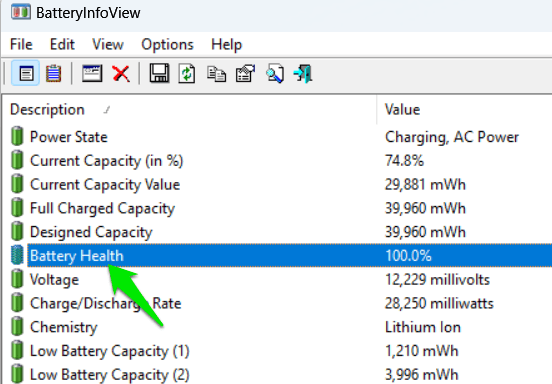Image resolution: width=552 pixels, height=384 pixels.
Task: Click the 12,229 millivolts value
Action: coord(437,280)
